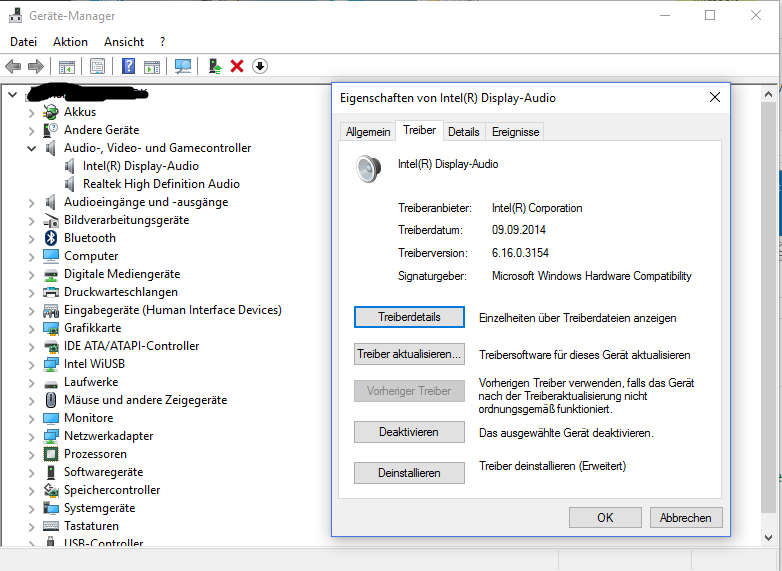
Task: Click the Prozessoren chip icon
Action: [x=51, y=454]
